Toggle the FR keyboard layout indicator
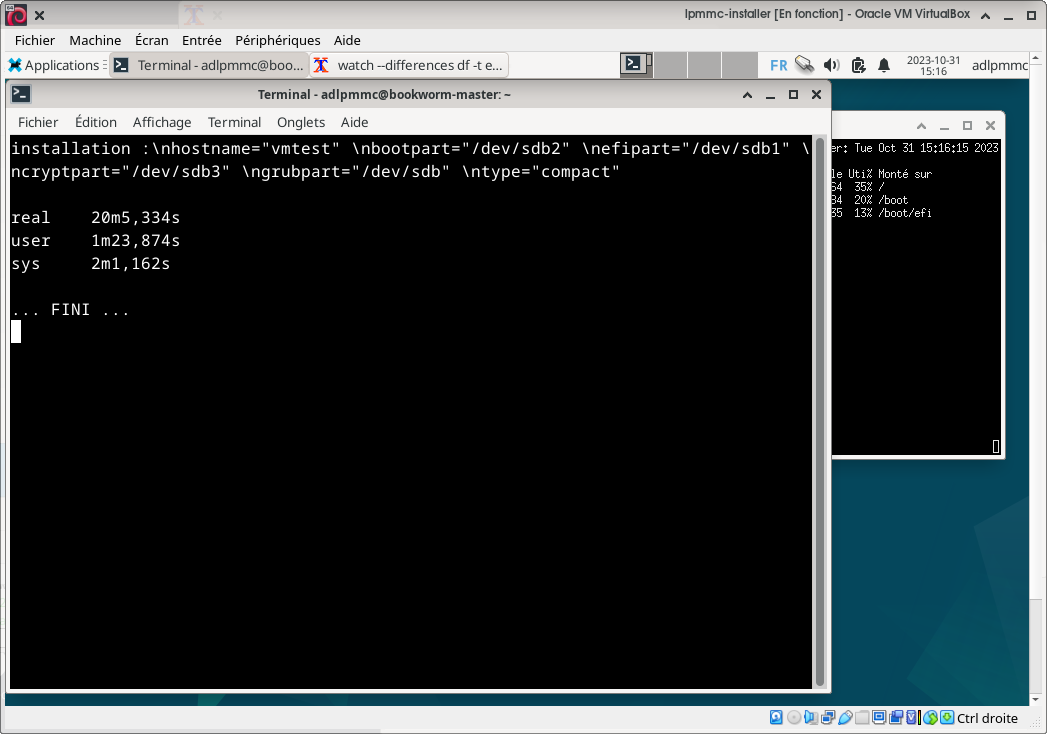The height and width of the screenshot is (734, 1047). point(778,65)
